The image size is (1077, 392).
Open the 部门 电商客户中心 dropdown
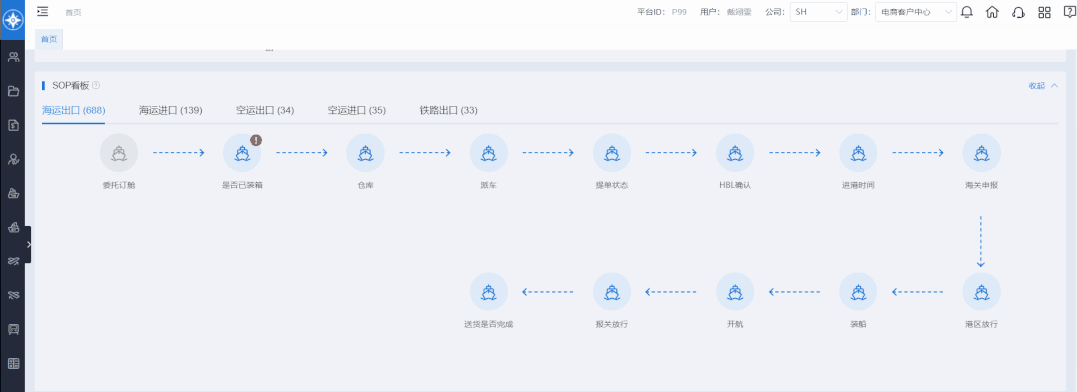916,12
